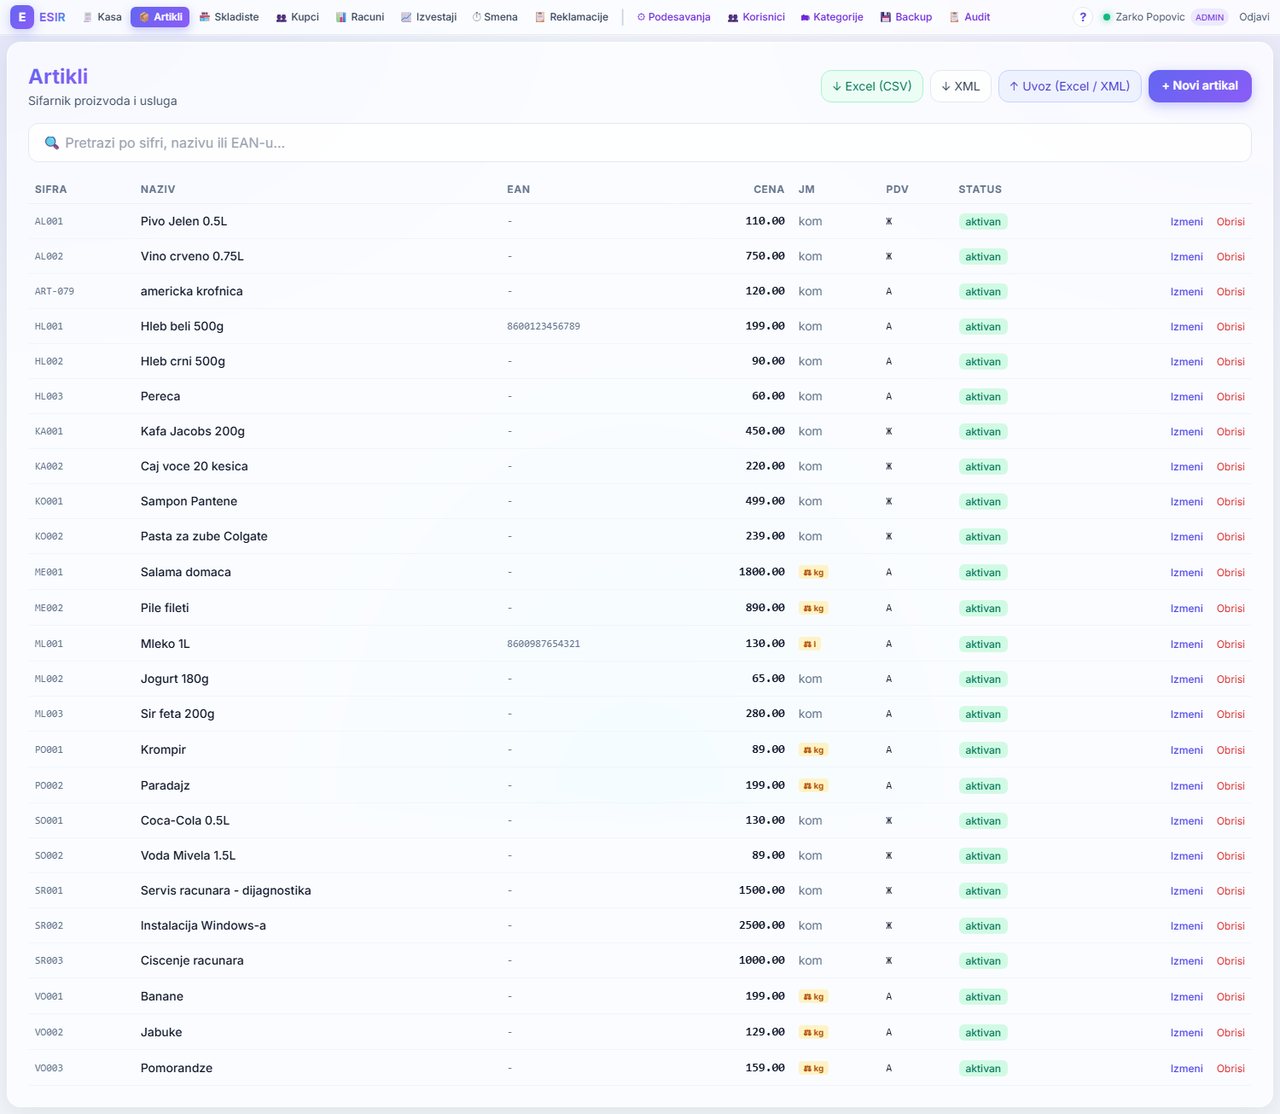Screen dimensions: 1280x1114
Task: Go to Reklamacije
Action: coord(572,17)
